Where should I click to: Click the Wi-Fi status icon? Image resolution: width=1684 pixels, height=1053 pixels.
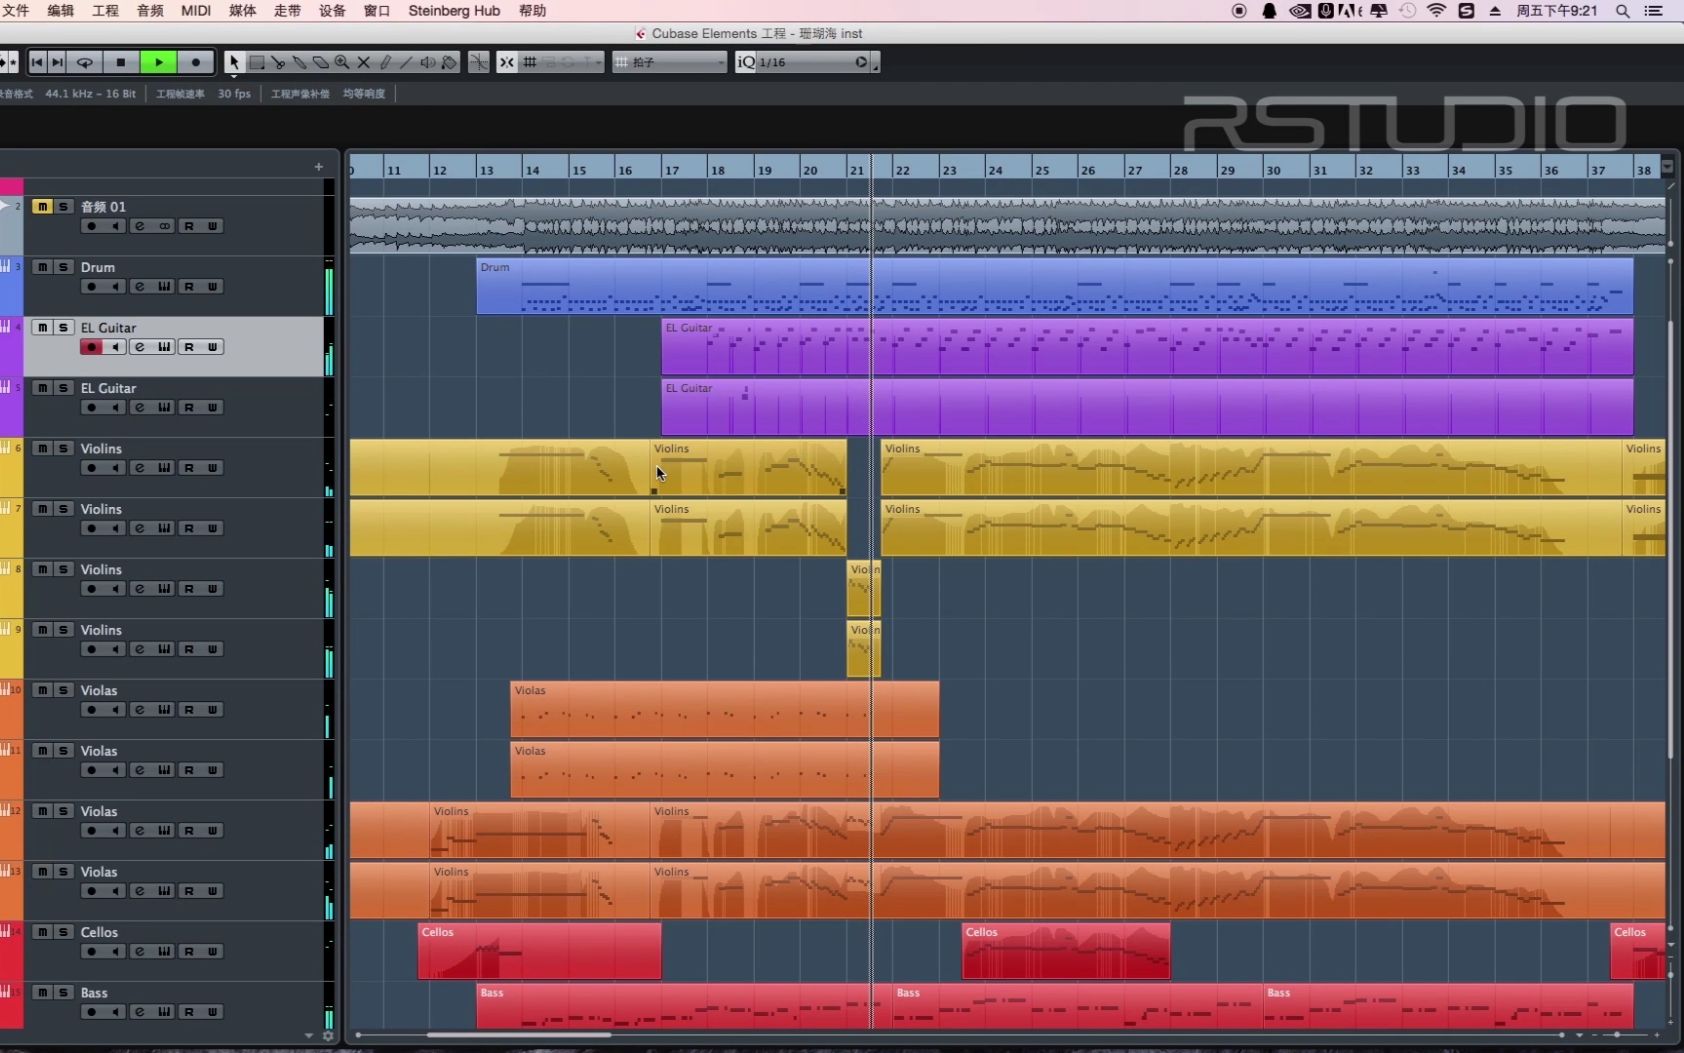1436,11
